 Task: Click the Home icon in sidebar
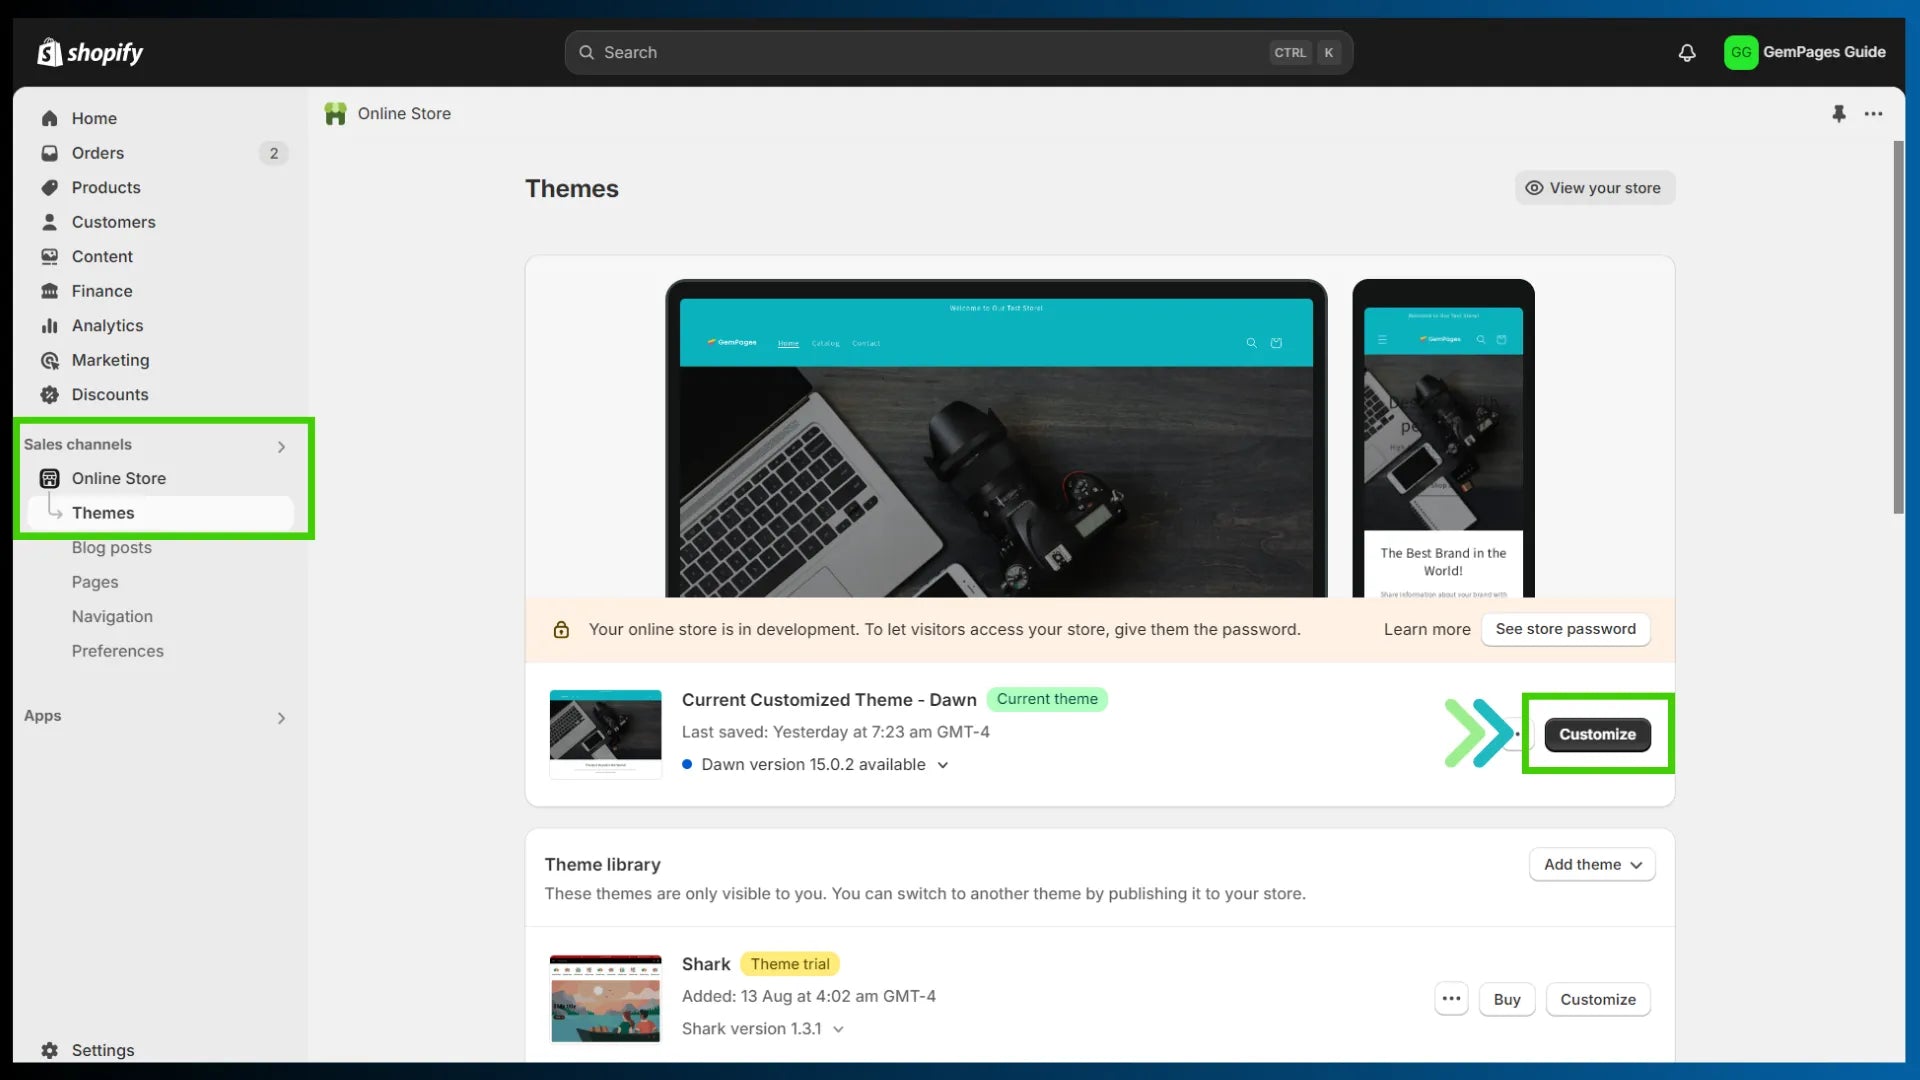(49, 118)
